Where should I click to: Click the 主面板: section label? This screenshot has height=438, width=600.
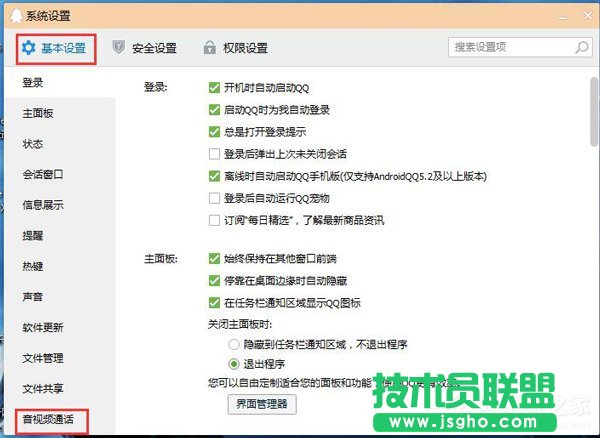coord(161,259)
